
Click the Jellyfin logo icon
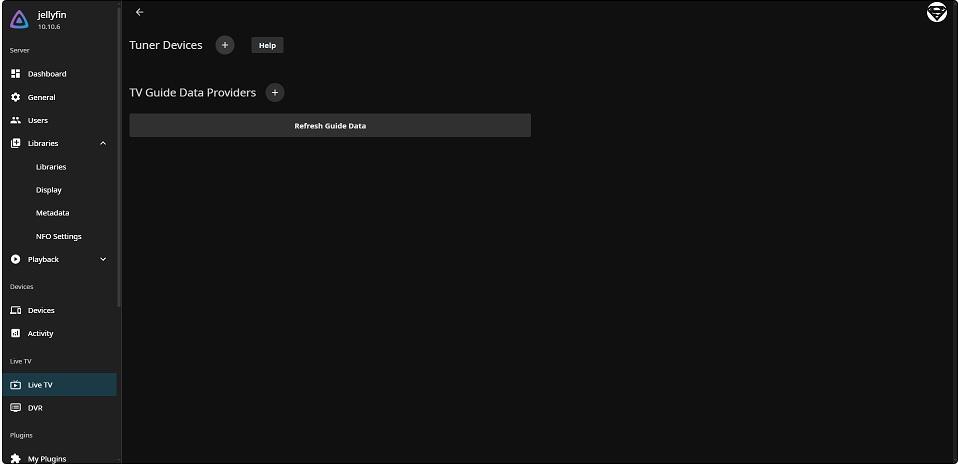(x=20, y=20)
